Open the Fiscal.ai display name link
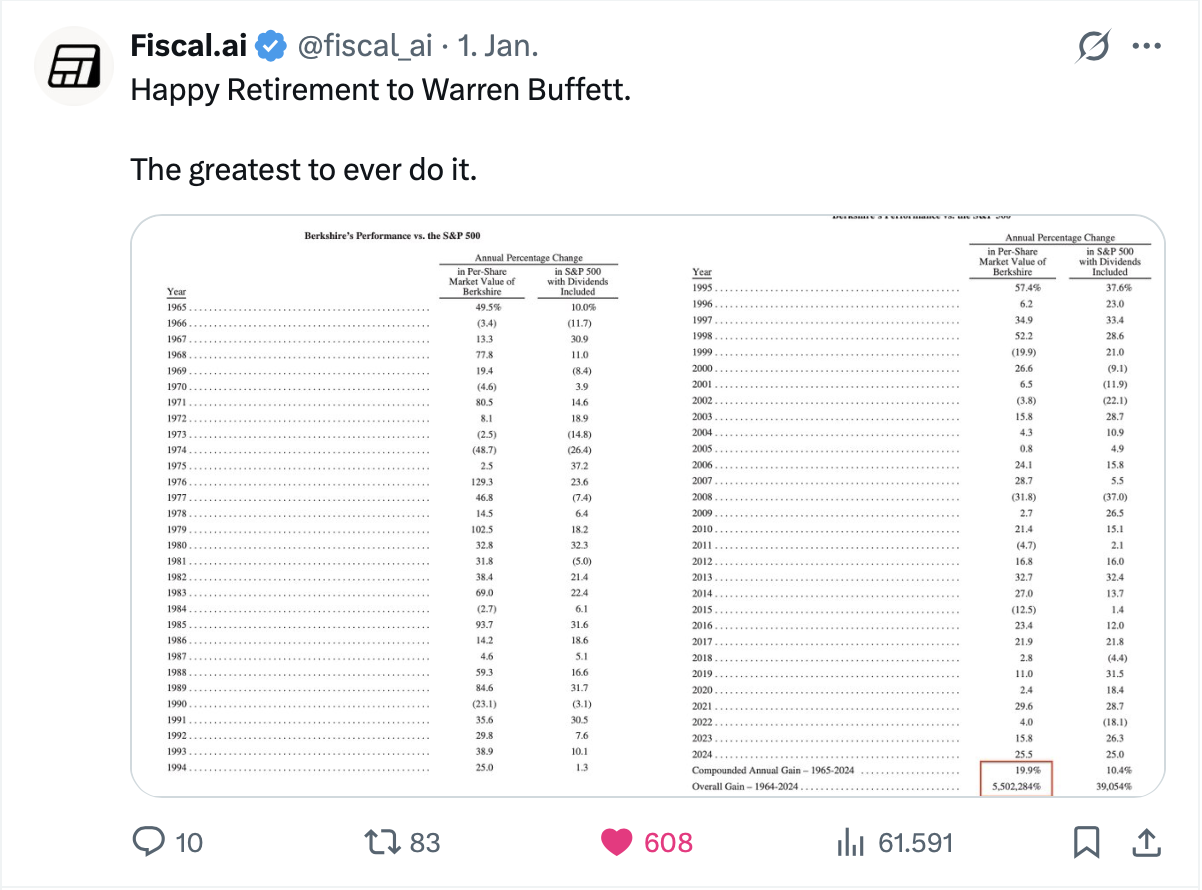 point(189,46)
